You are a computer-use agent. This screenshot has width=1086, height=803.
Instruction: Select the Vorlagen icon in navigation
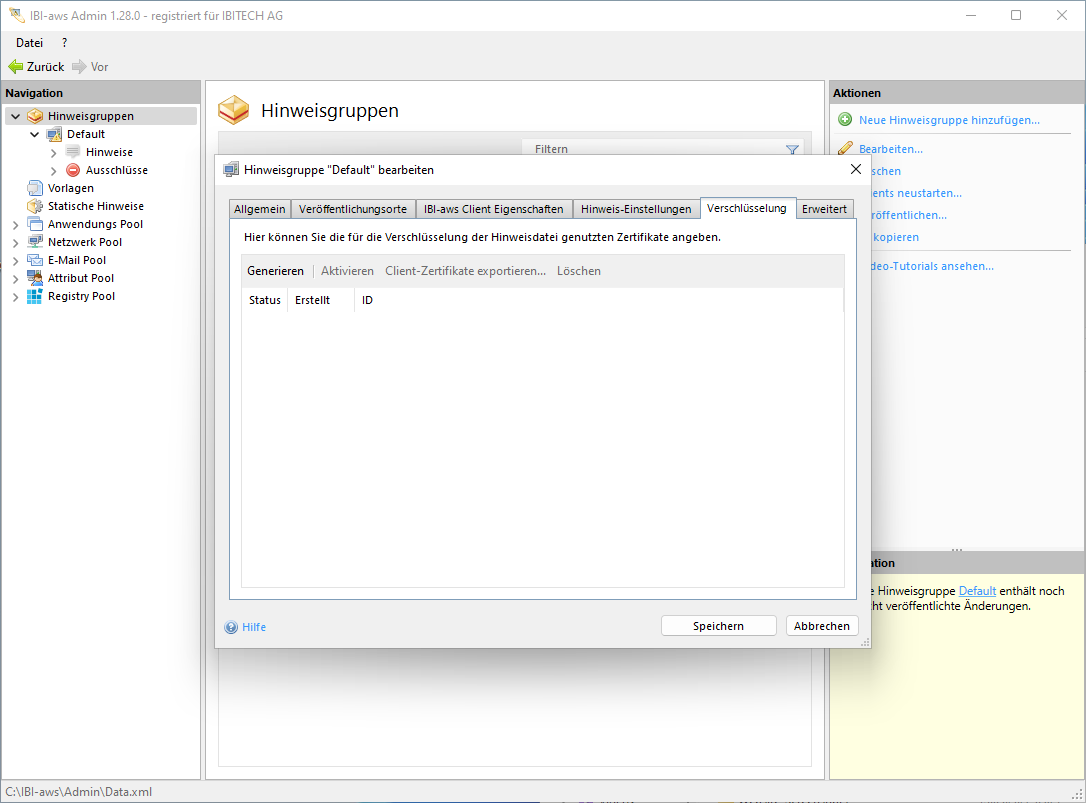click(35, 188)
